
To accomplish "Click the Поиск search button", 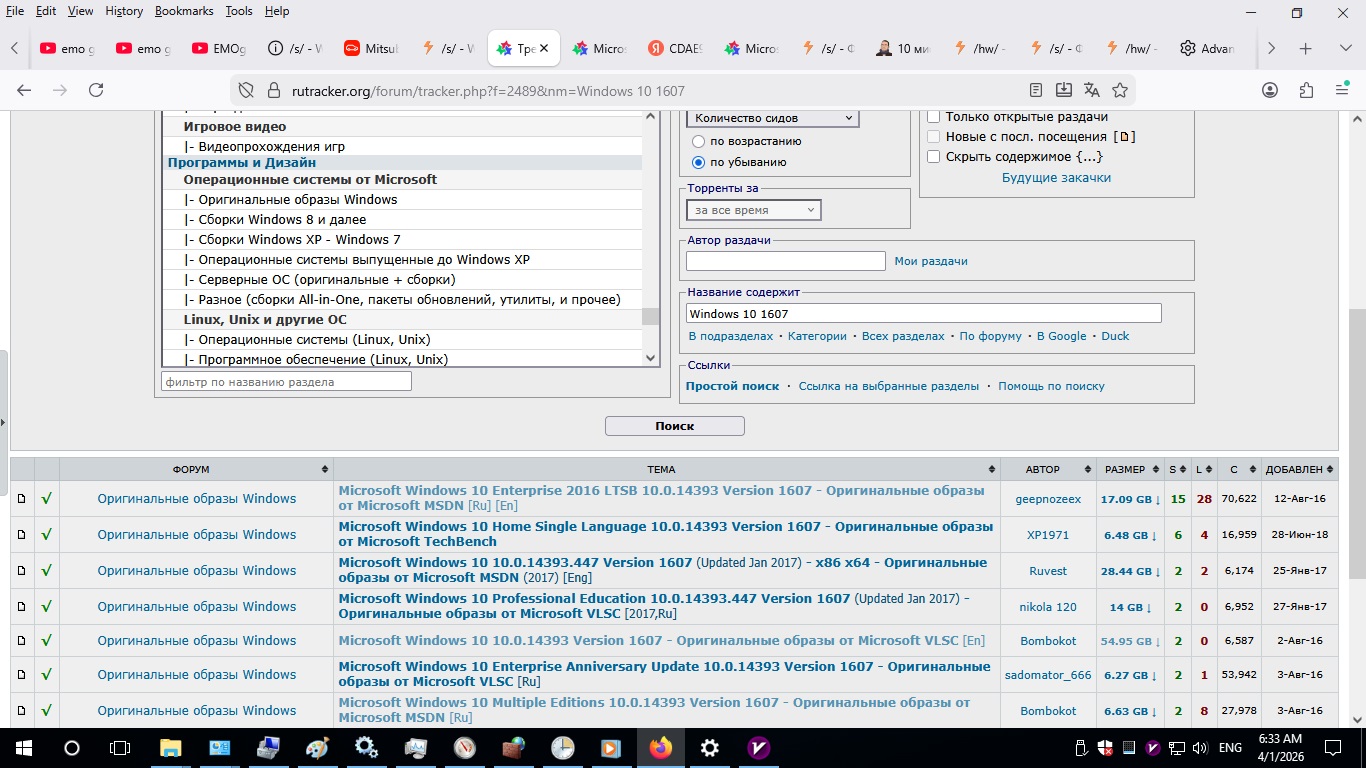I will [675, 426].
